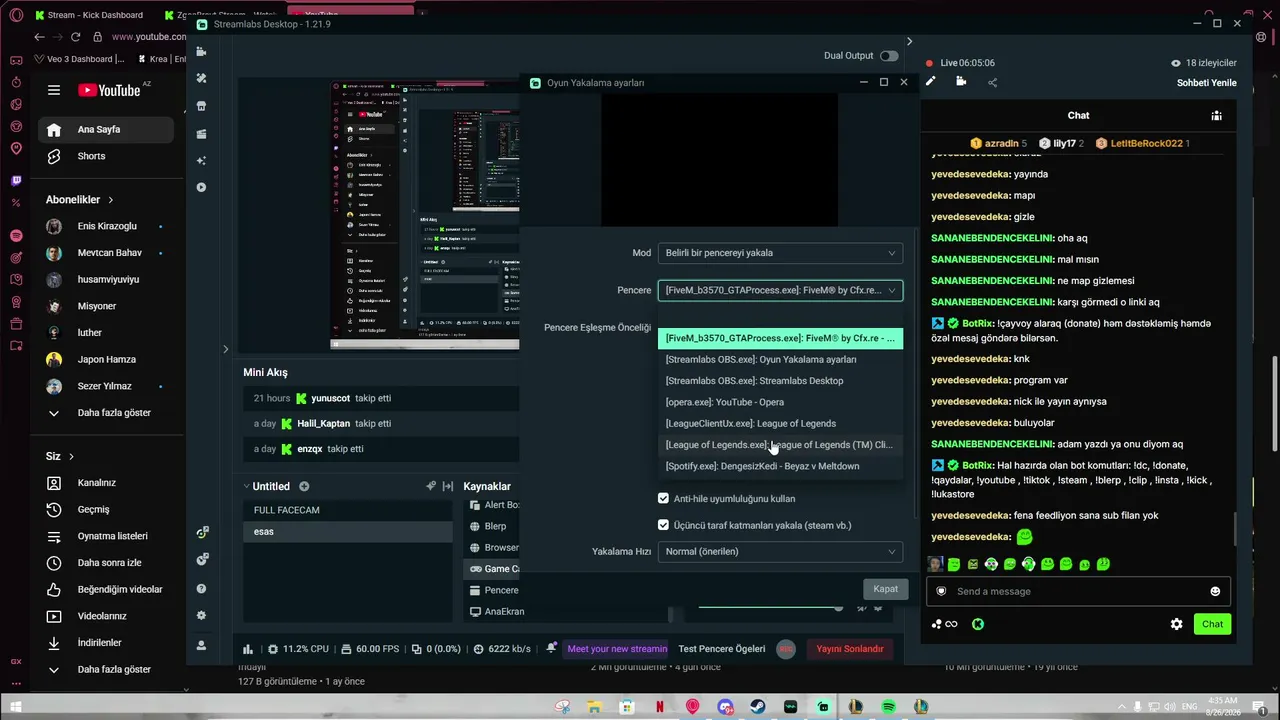
Task: Open the Editor icon in Streamlabs sidebar
Action: [x=201, y=51]
